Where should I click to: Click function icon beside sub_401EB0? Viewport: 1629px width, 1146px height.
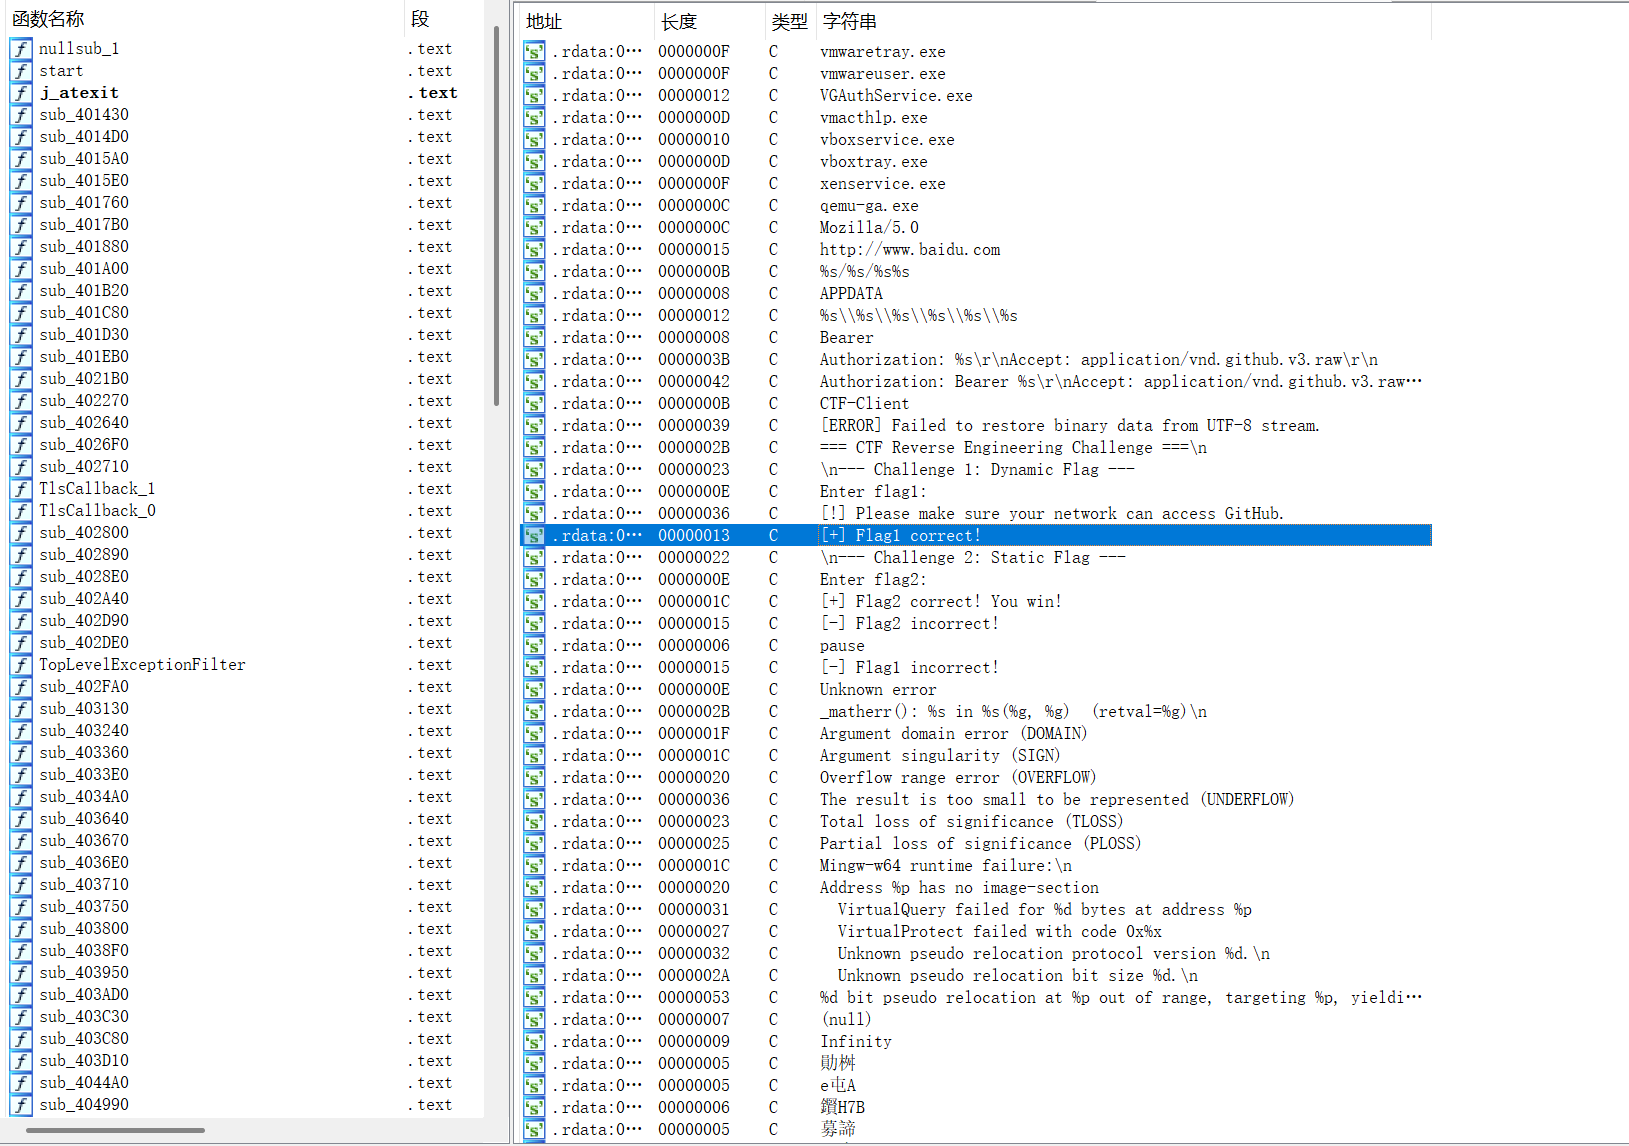click(x=21, y=357)
